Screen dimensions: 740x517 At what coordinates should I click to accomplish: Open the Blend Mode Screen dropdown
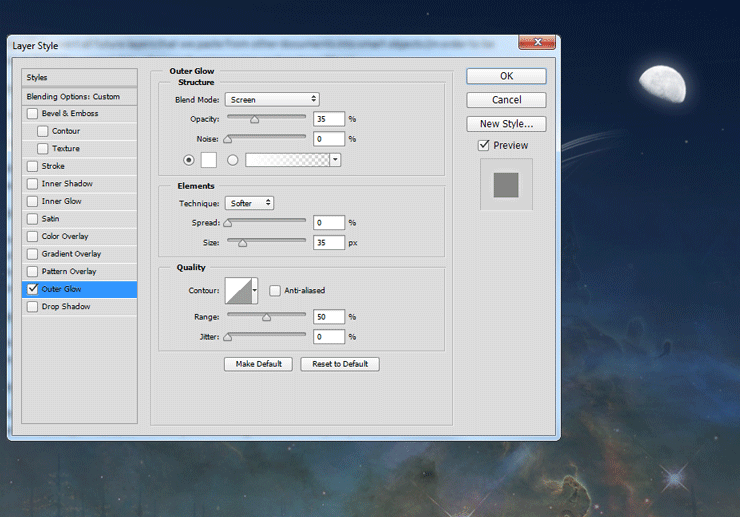tap(271, 99)
